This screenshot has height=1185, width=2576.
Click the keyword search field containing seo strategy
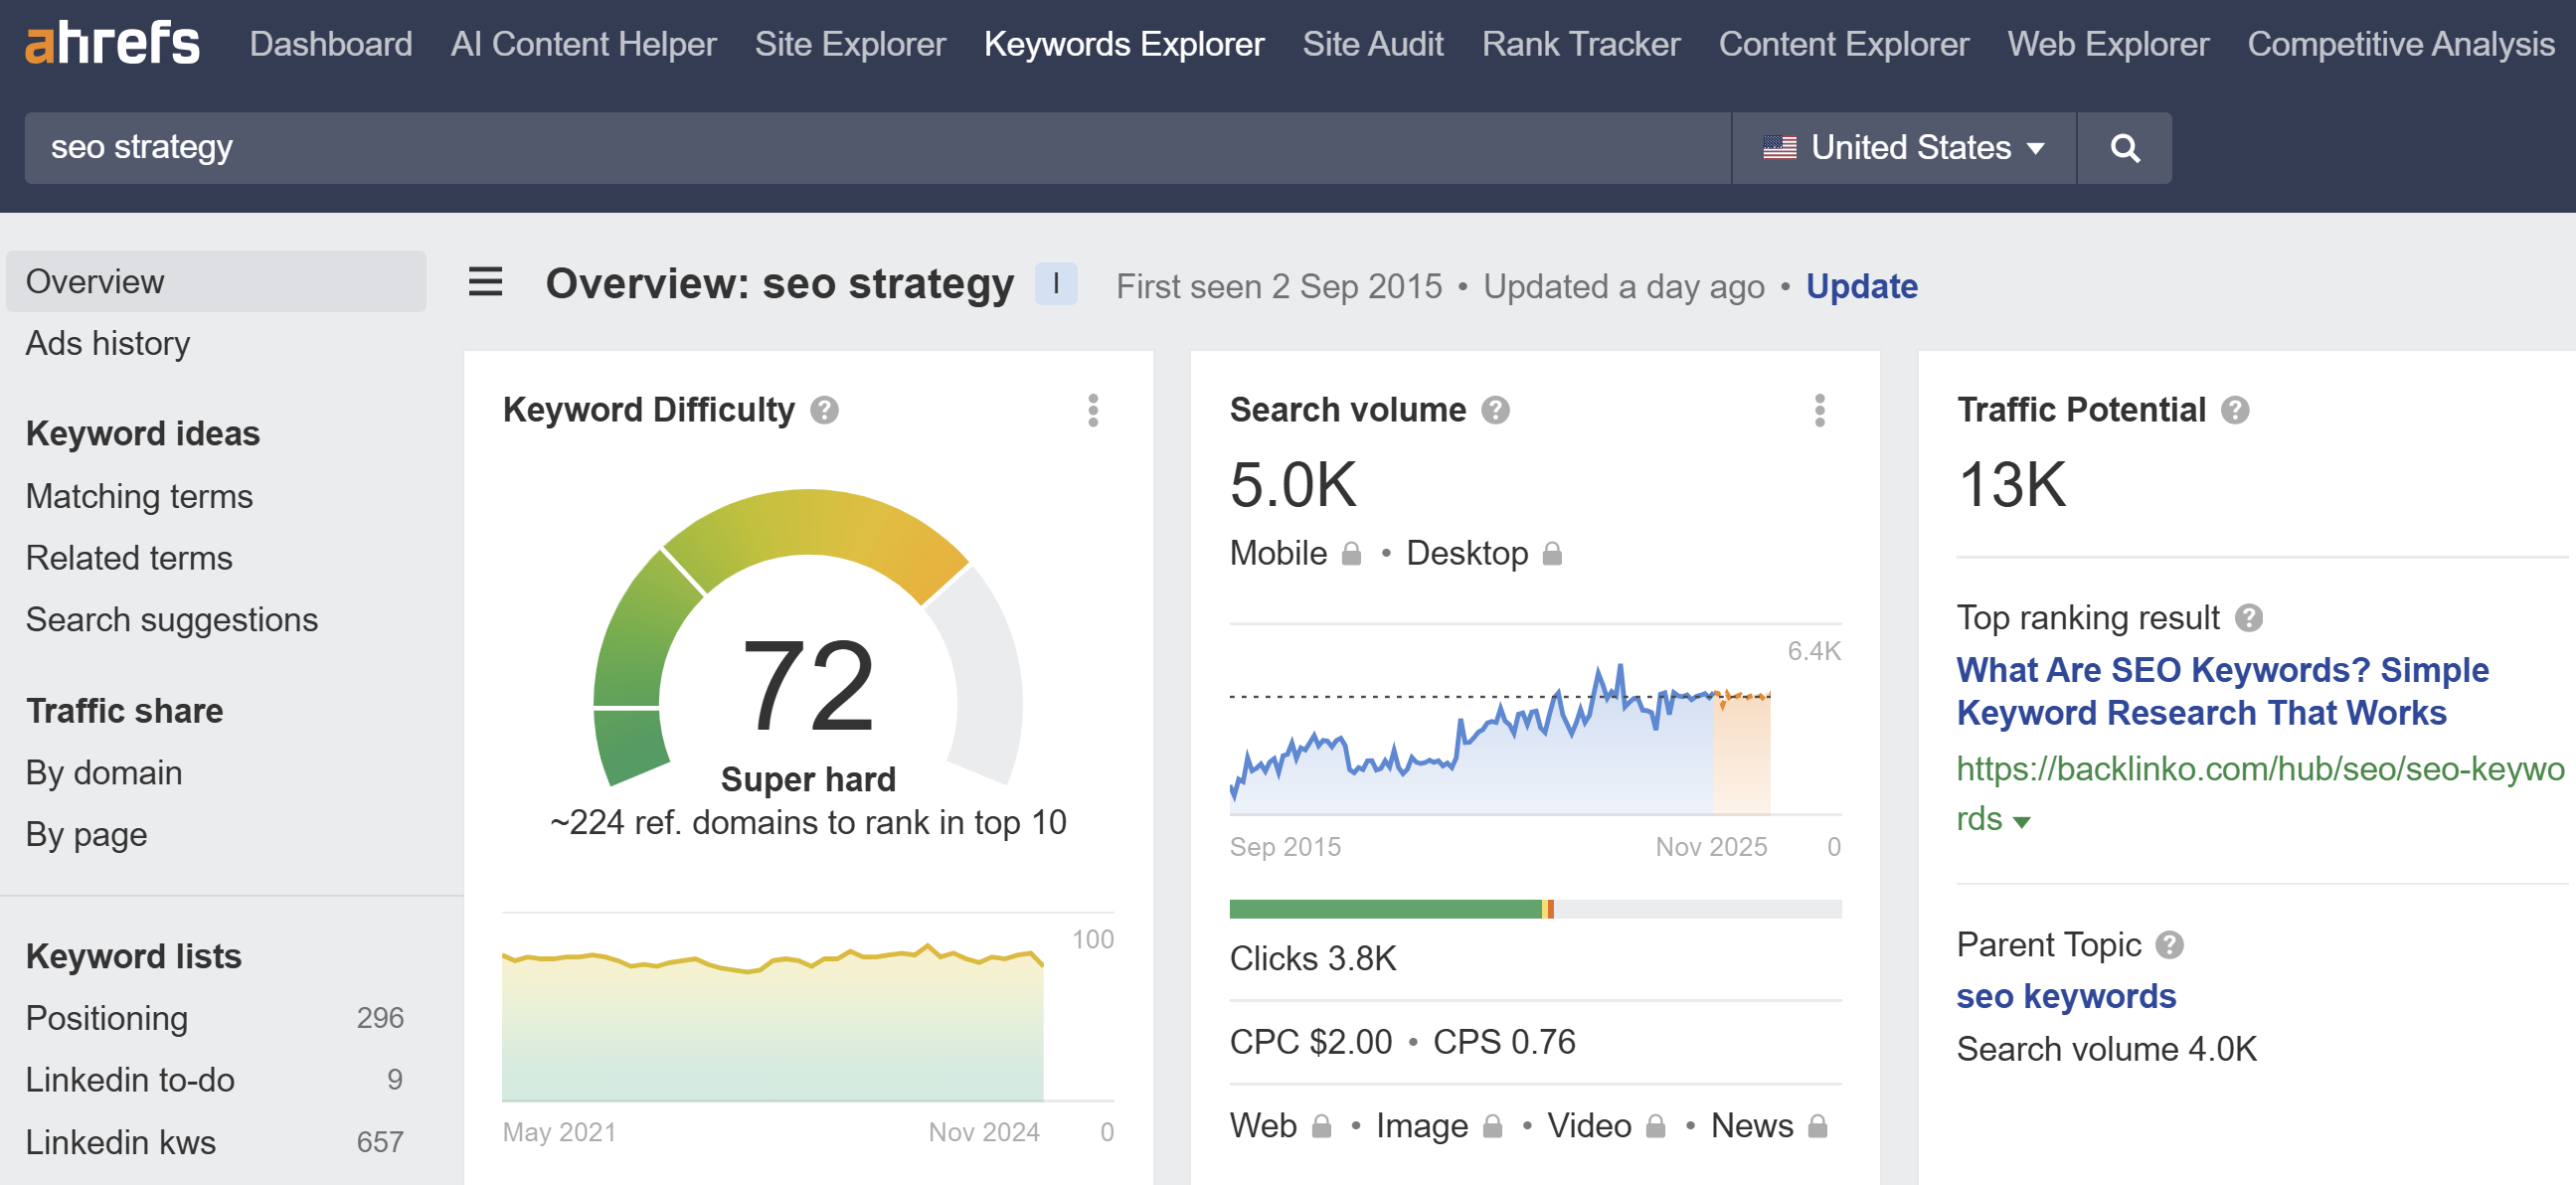click(877, 148)
